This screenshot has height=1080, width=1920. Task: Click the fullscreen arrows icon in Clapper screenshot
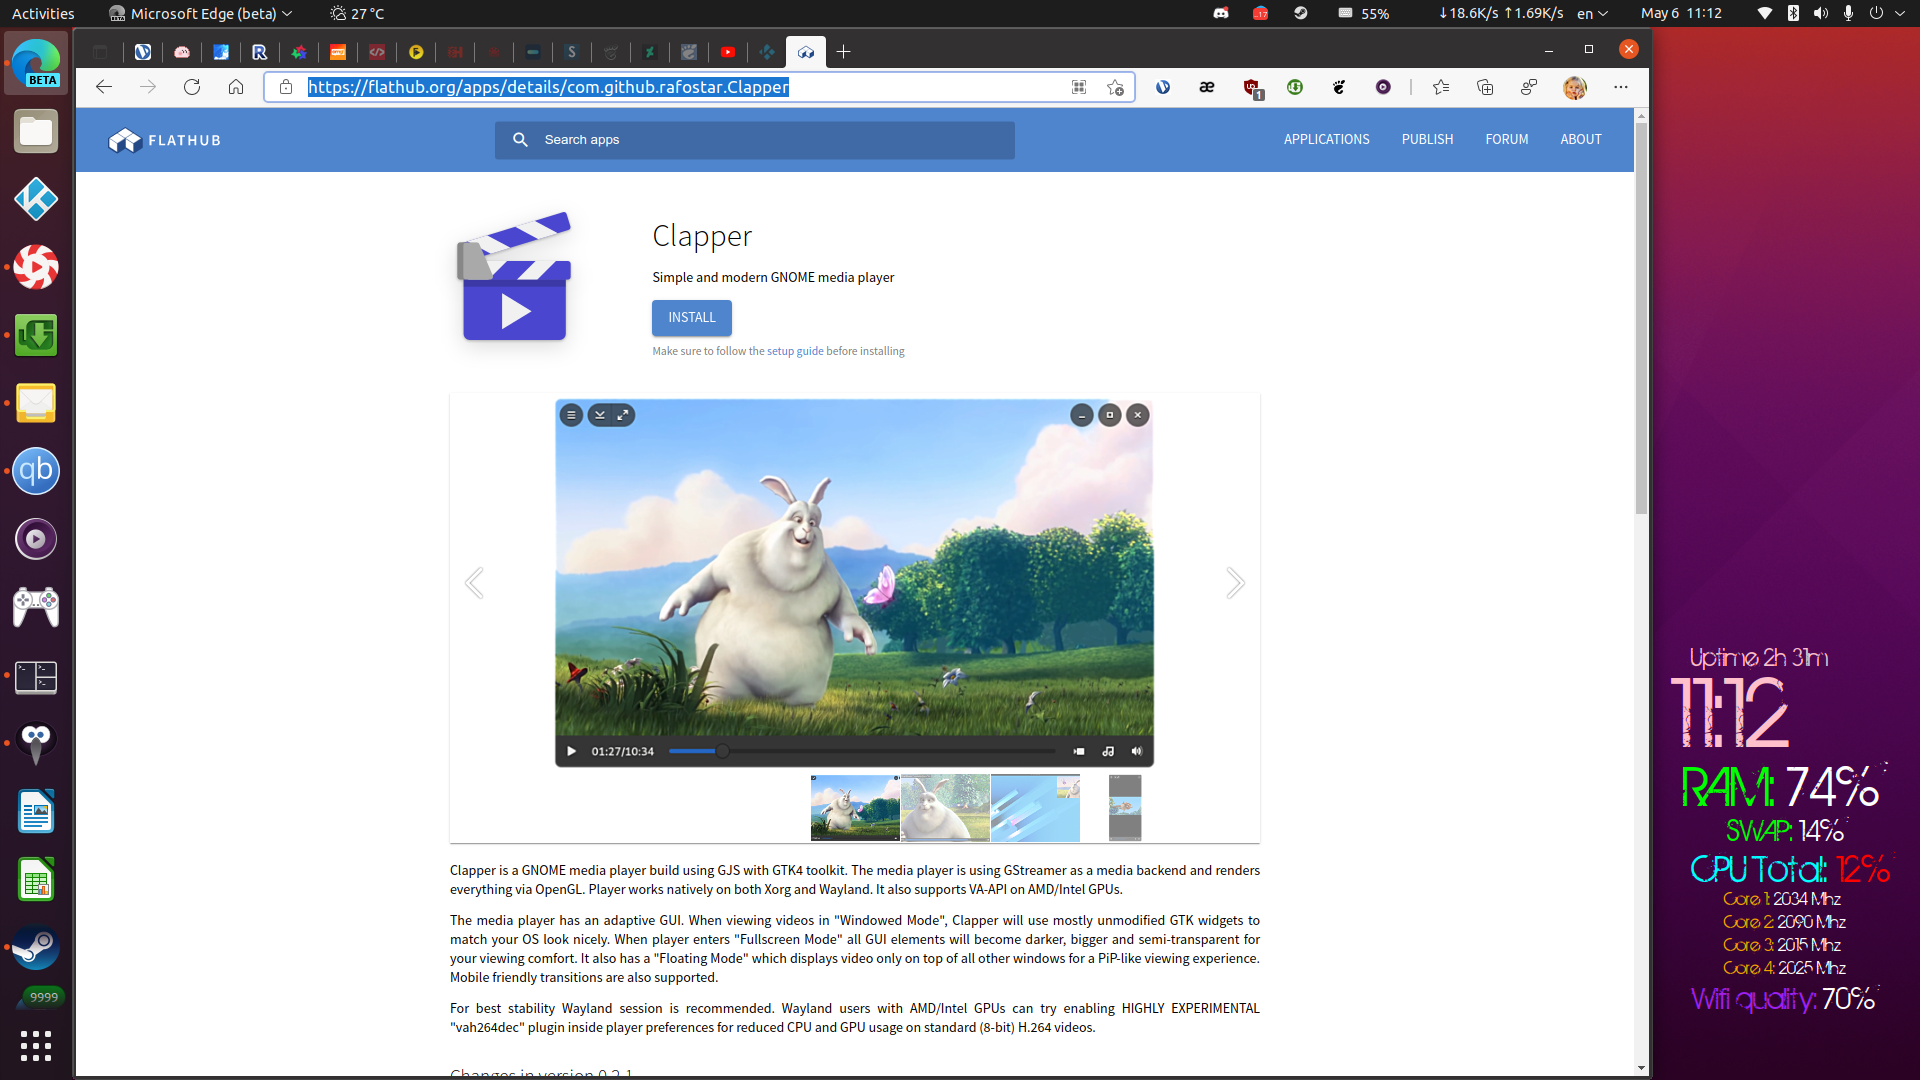click(623, 415)
